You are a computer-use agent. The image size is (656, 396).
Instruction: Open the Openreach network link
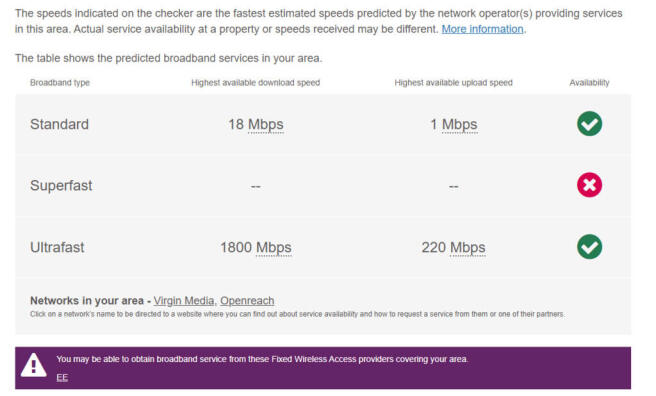[x=247, y=301]
